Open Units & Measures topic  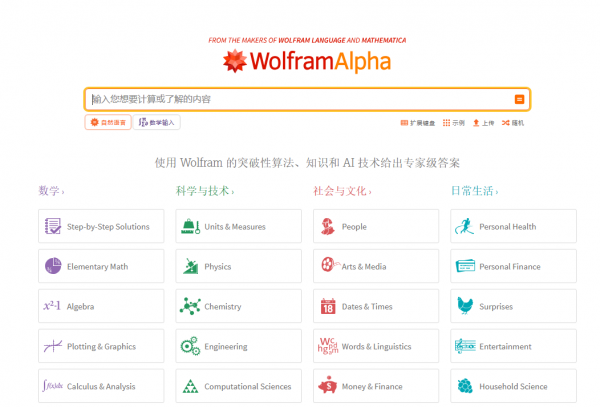[238, 226]
